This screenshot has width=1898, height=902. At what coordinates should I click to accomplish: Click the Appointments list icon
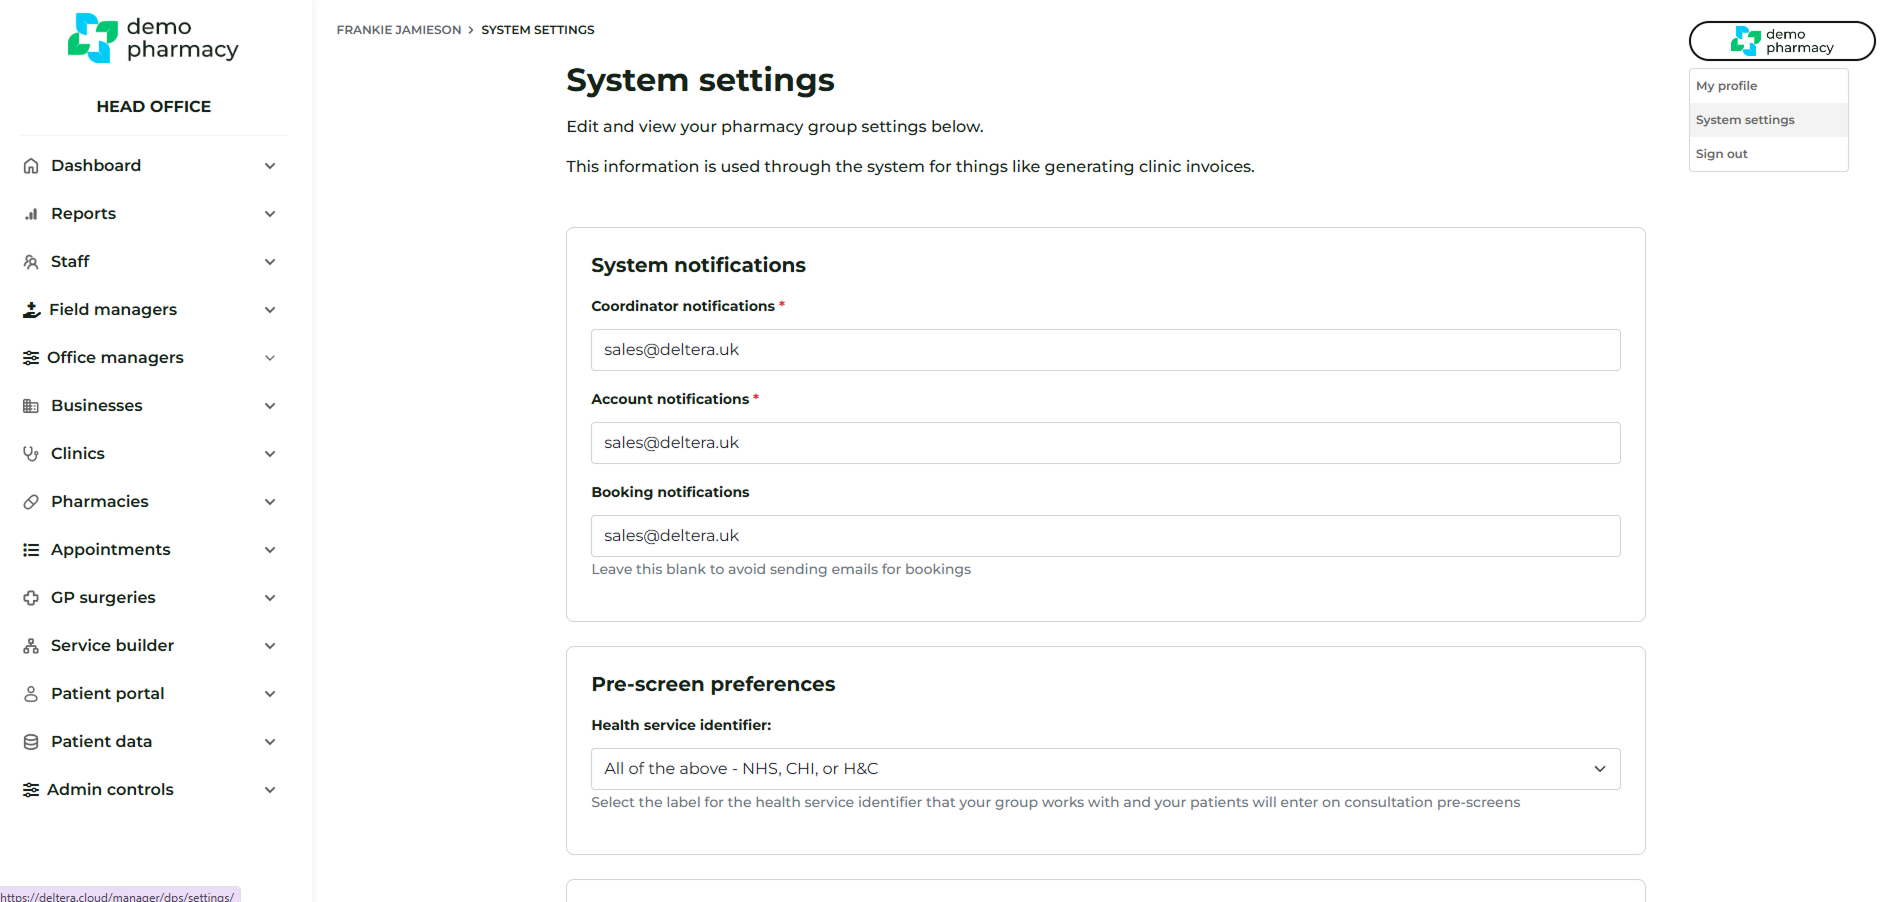click(x=31, y=550)
